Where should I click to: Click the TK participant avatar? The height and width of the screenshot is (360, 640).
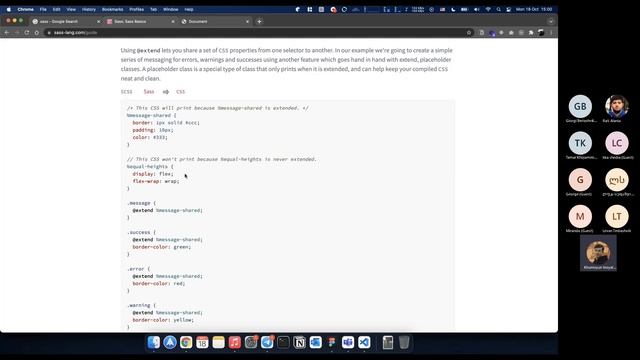580,143
